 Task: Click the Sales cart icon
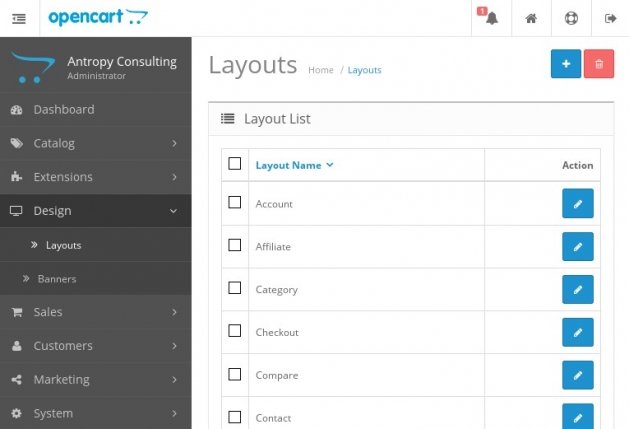coord(16,312)
